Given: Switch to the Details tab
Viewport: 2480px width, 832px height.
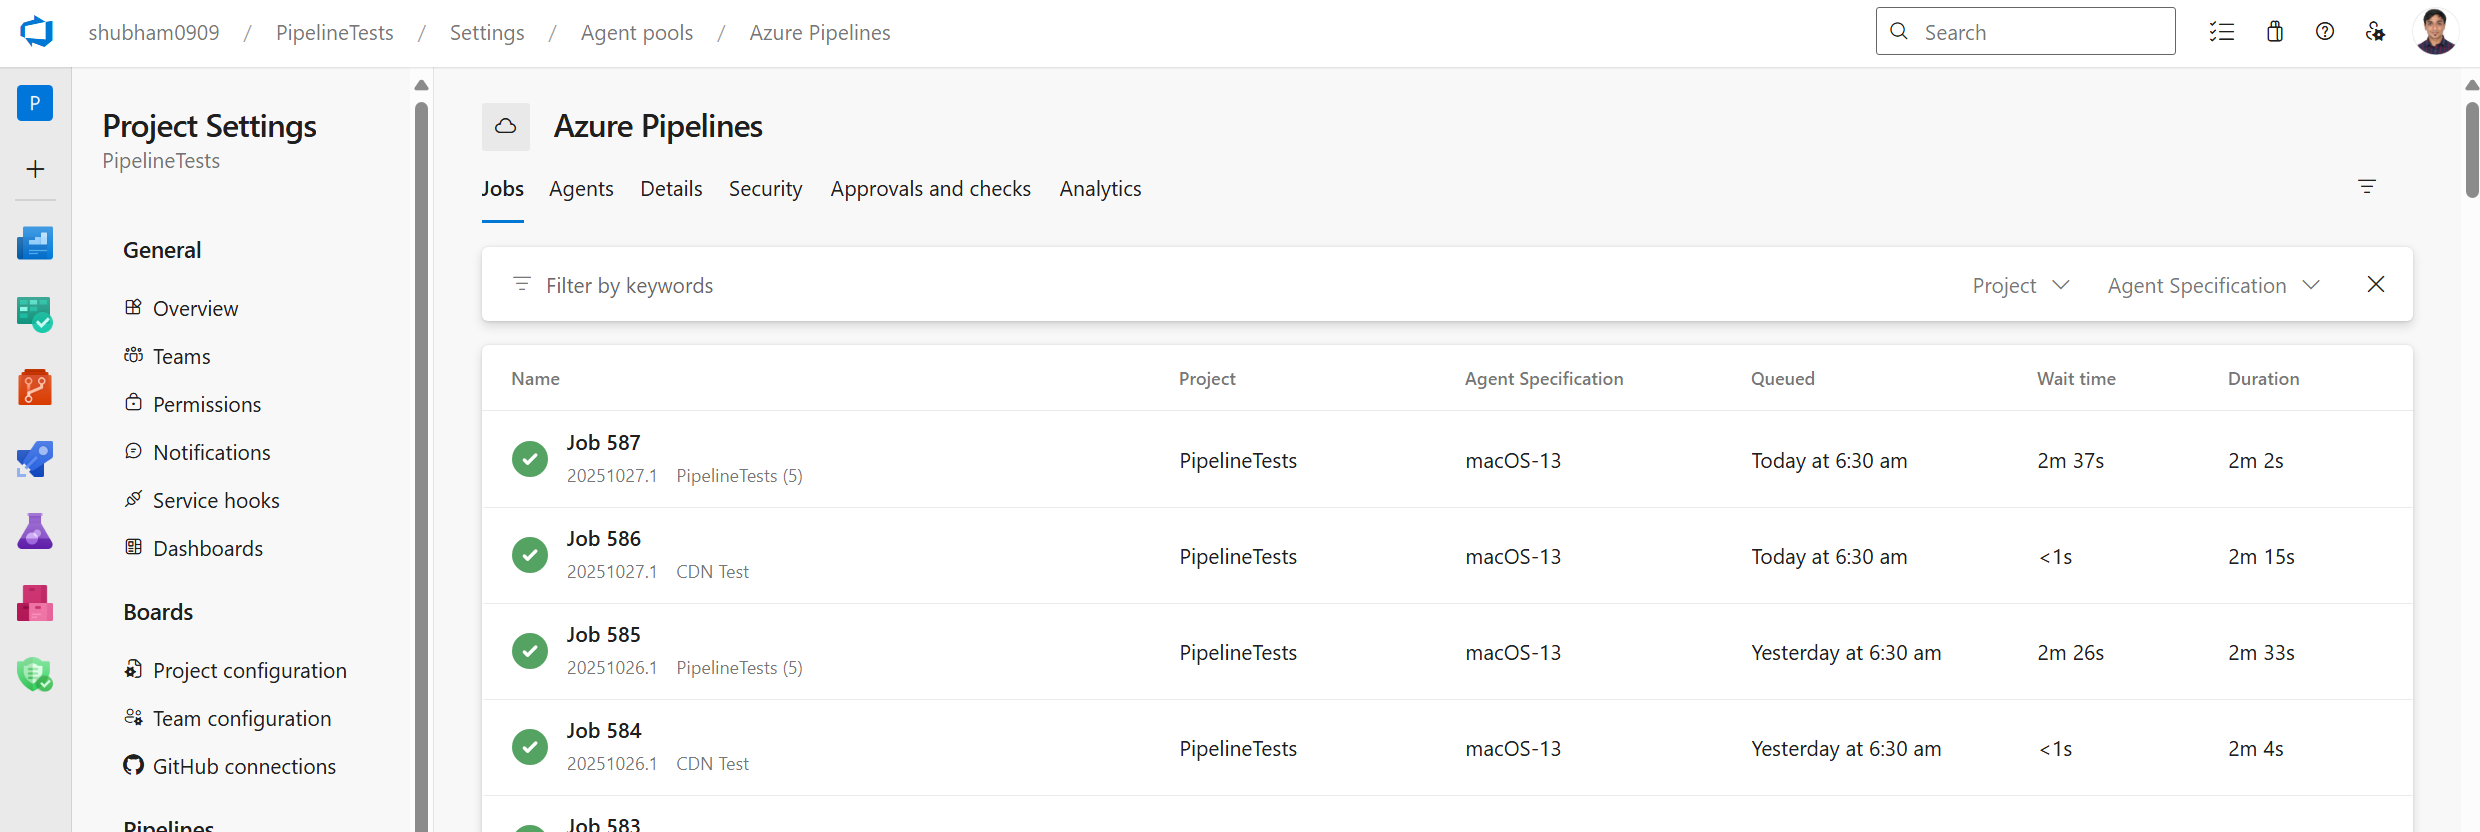Looking at the screenshot, I should coord(671,189).
